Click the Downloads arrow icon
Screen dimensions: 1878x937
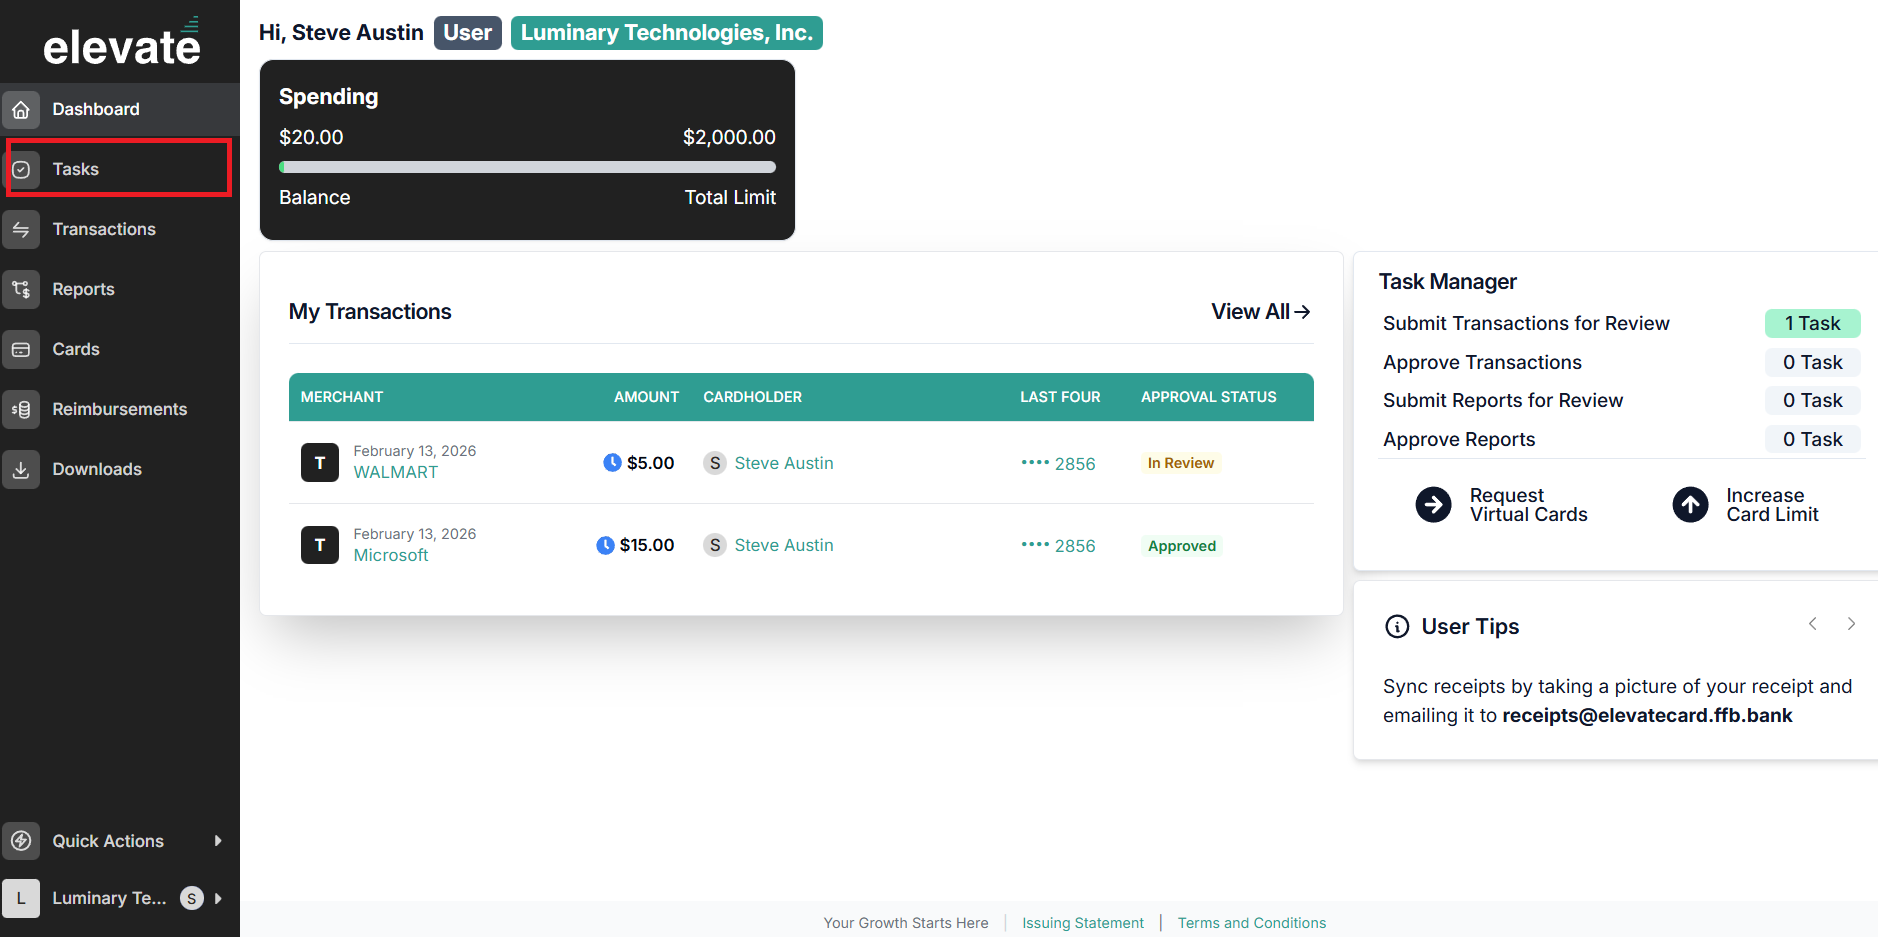tap(21, 470)
